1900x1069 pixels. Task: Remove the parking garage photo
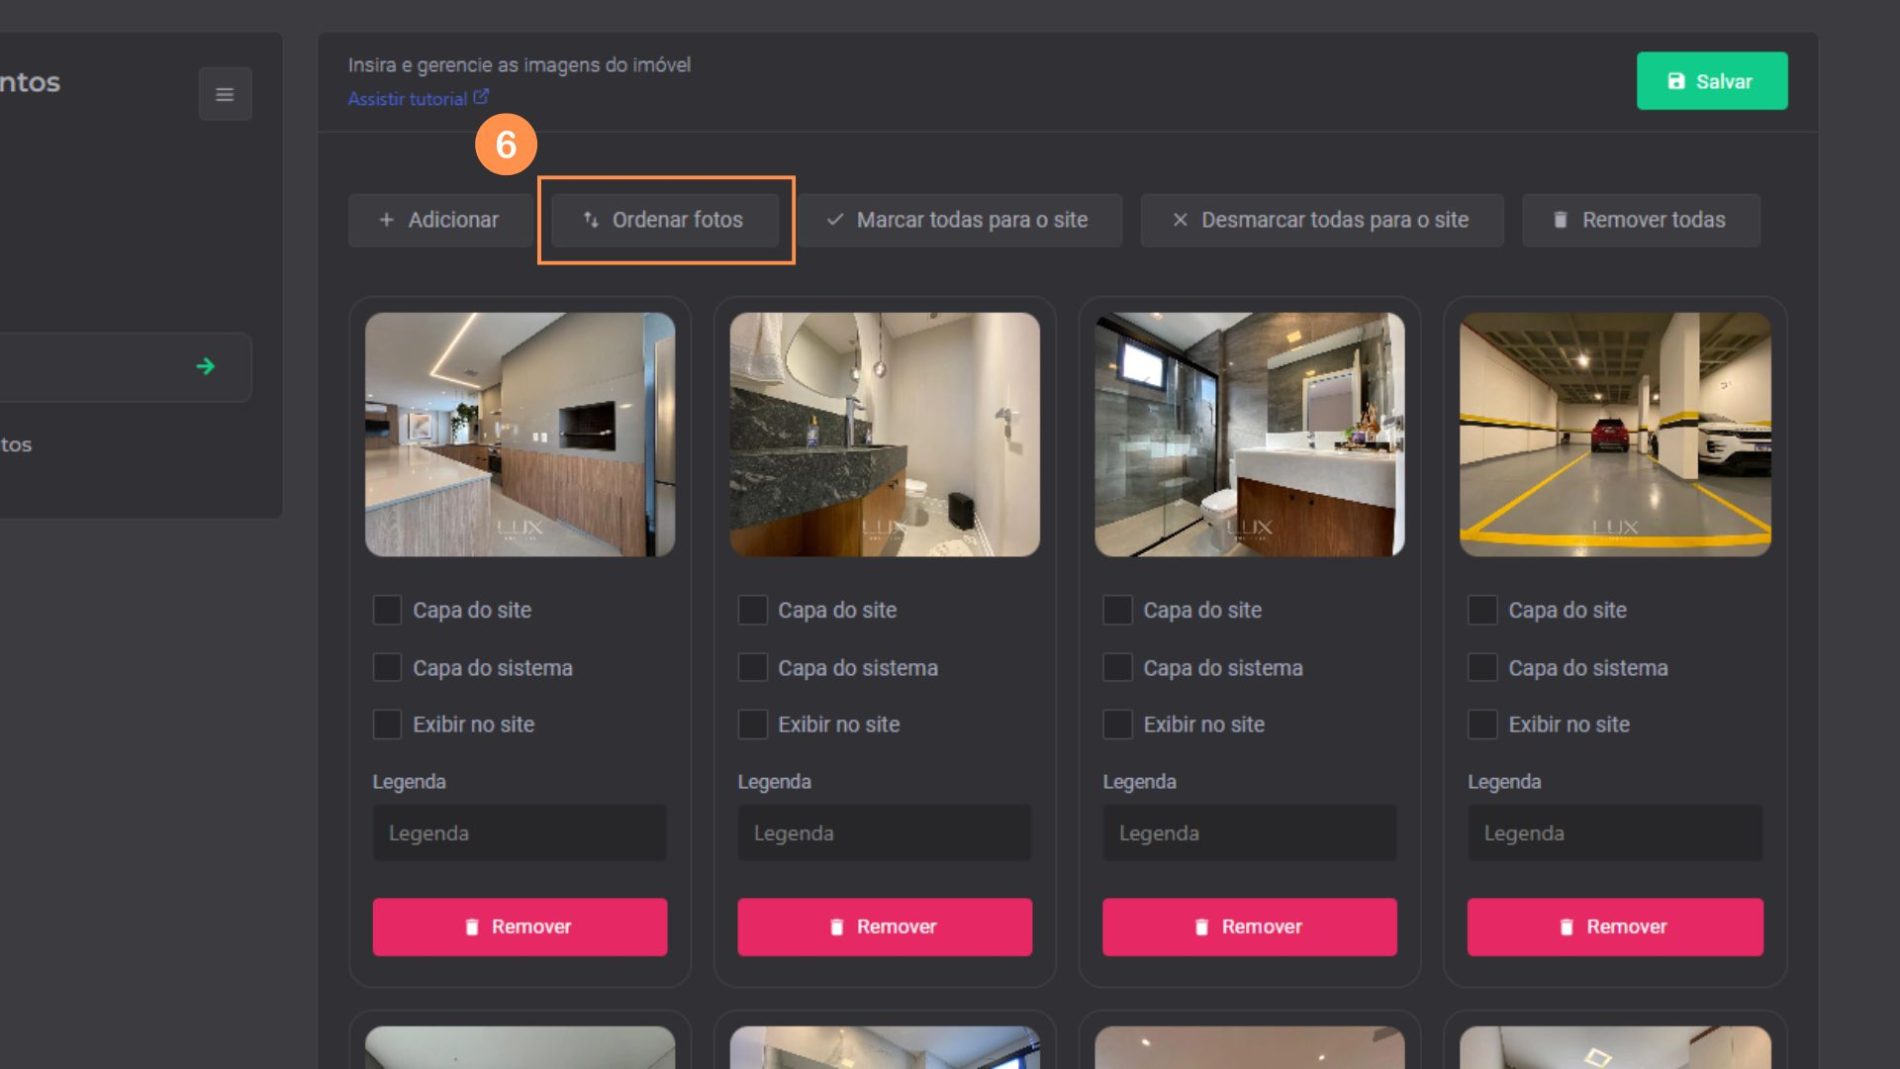pyautogui.click(x=1614, y=927)
